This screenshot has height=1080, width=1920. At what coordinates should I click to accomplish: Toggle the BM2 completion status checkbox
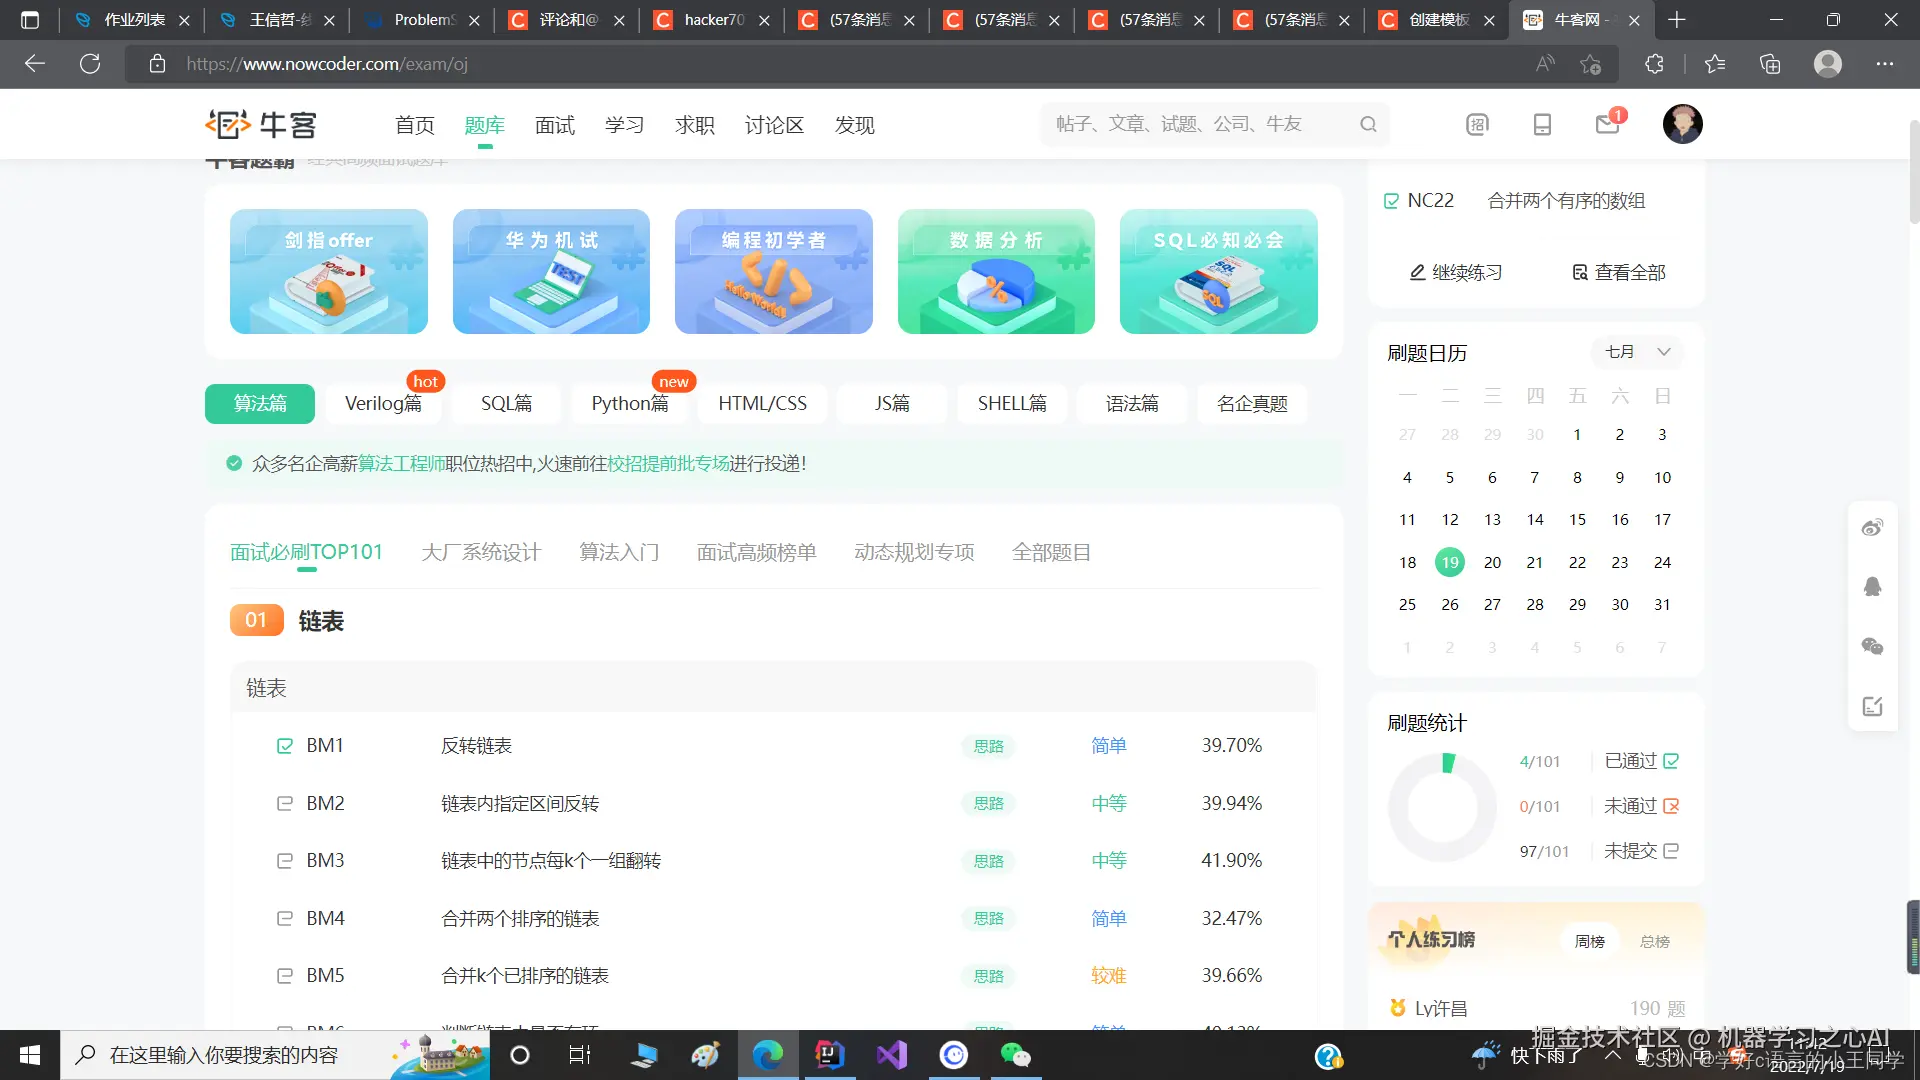pyautogui.click(x=285, y=804)
